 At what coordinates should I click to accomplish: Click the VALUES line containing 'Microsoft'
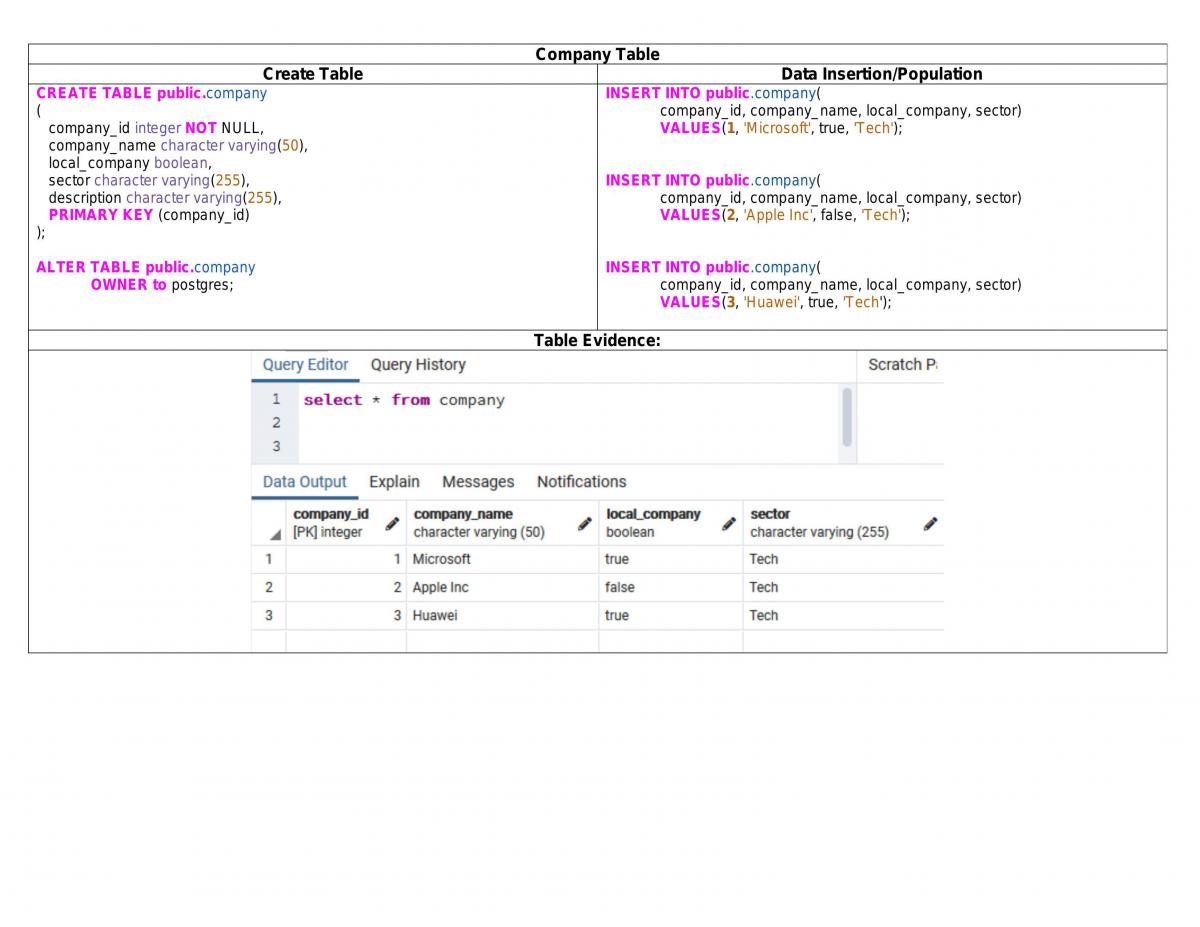coord(781,128)
